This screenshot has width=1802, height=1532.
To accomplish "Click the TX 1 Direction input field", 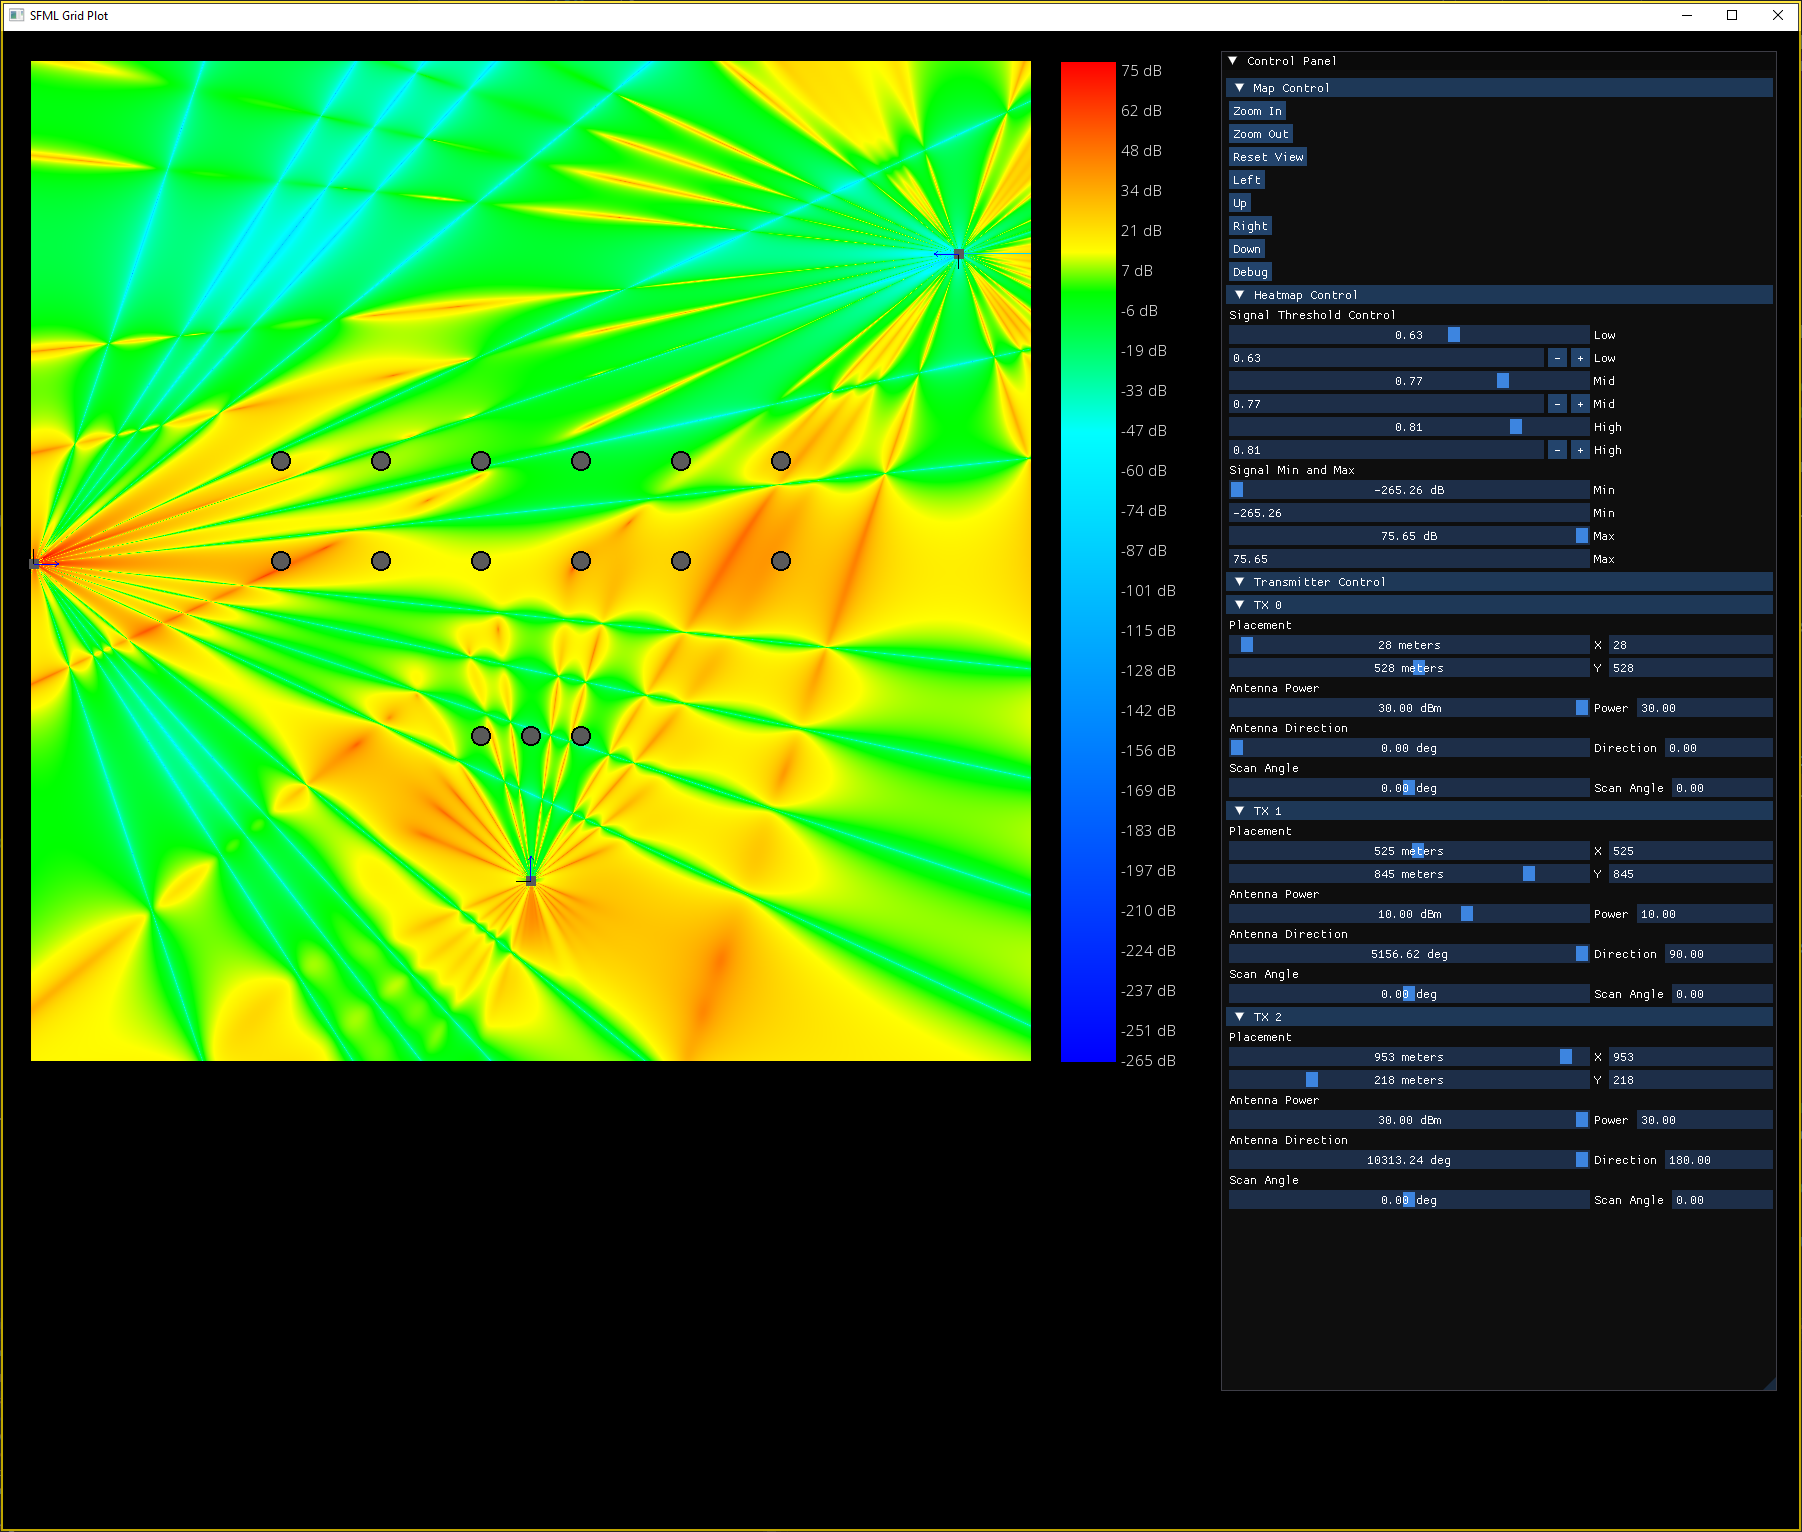I will point(1717,954).
